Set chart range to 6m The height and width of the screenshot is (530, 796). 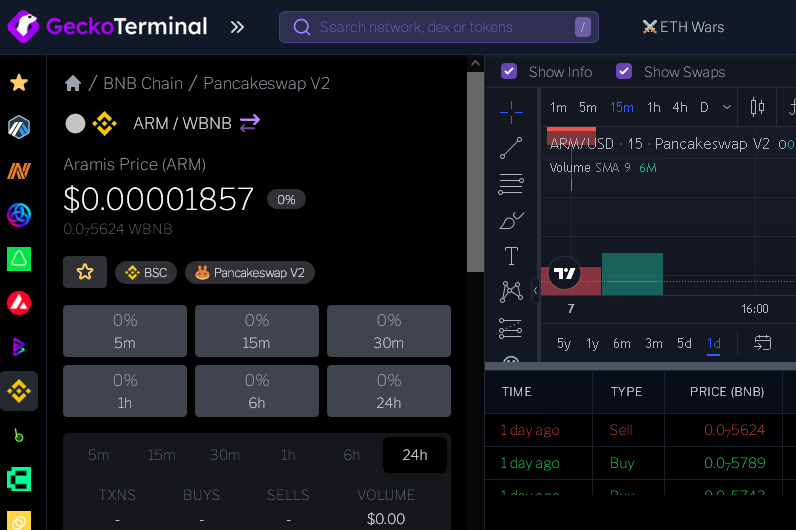(622, 344)
